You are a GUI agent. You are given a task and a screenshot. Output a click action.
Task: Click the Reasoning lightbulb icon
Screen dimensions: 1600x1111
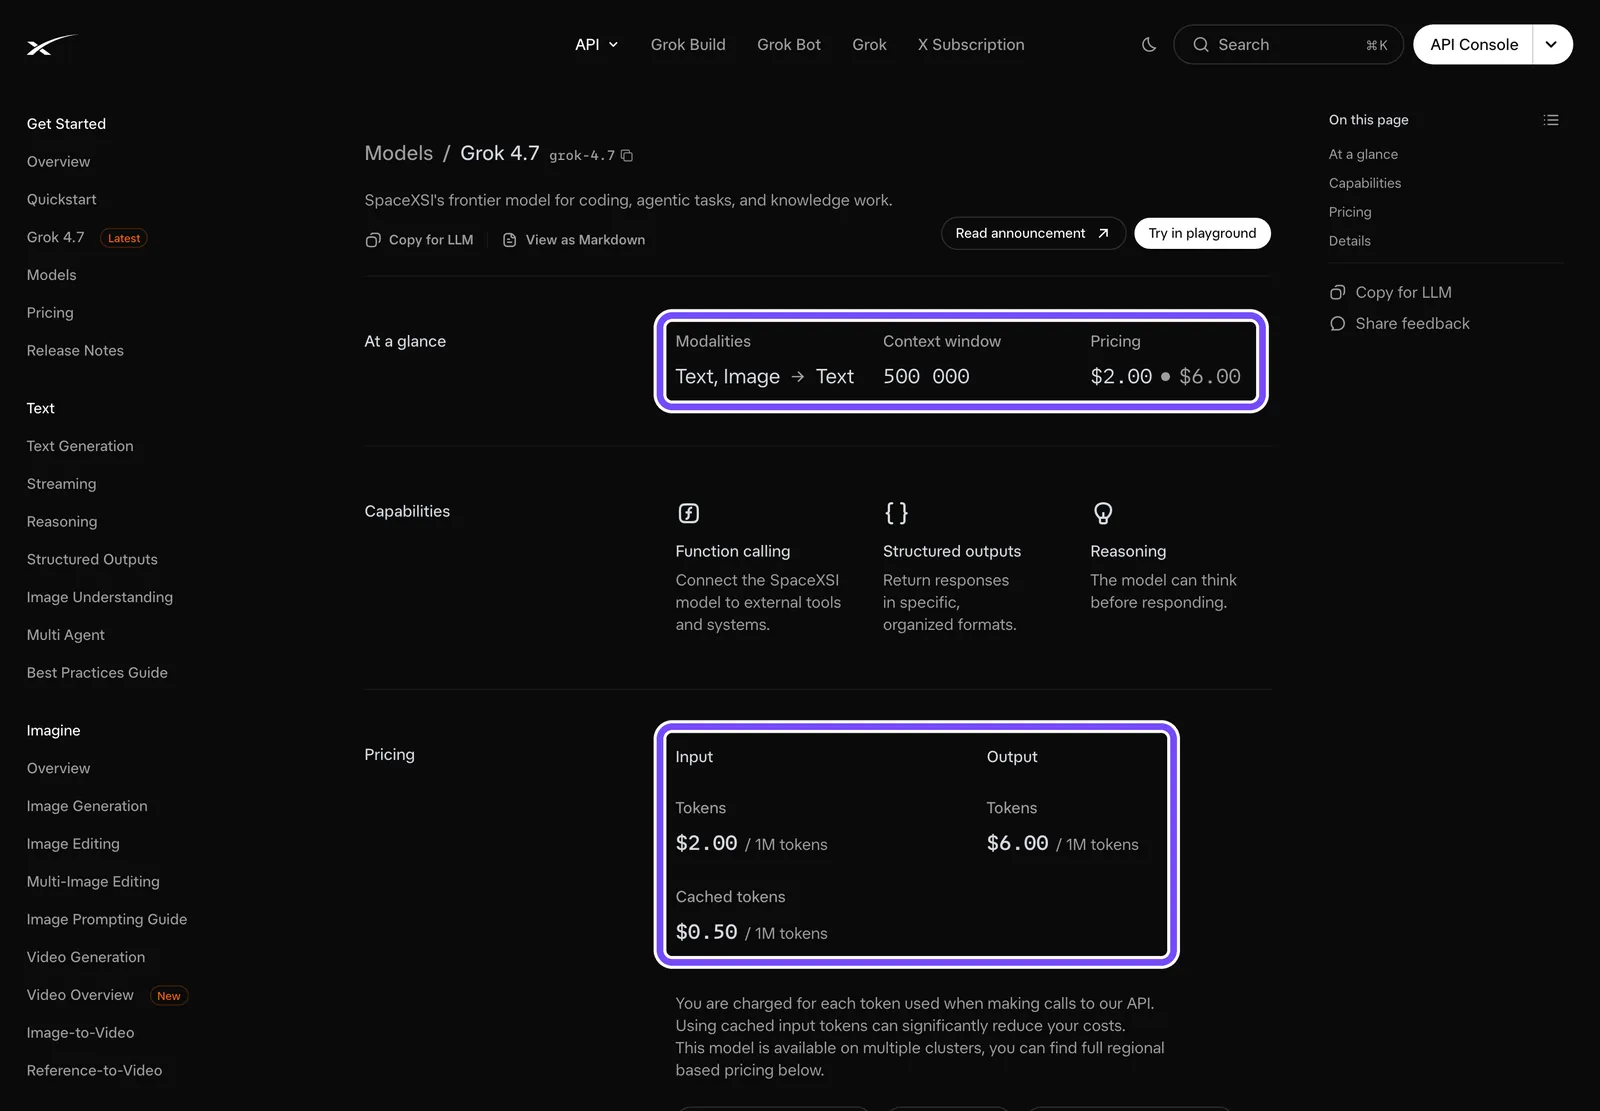tap(1103, 513)
